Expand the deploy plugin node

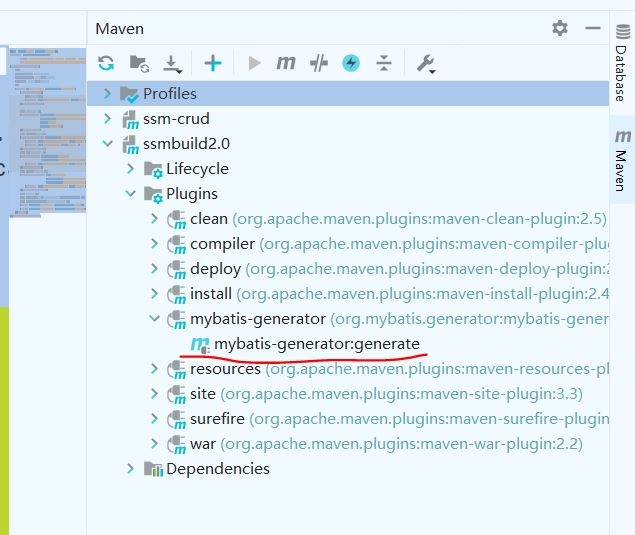[x=154, y=269]
